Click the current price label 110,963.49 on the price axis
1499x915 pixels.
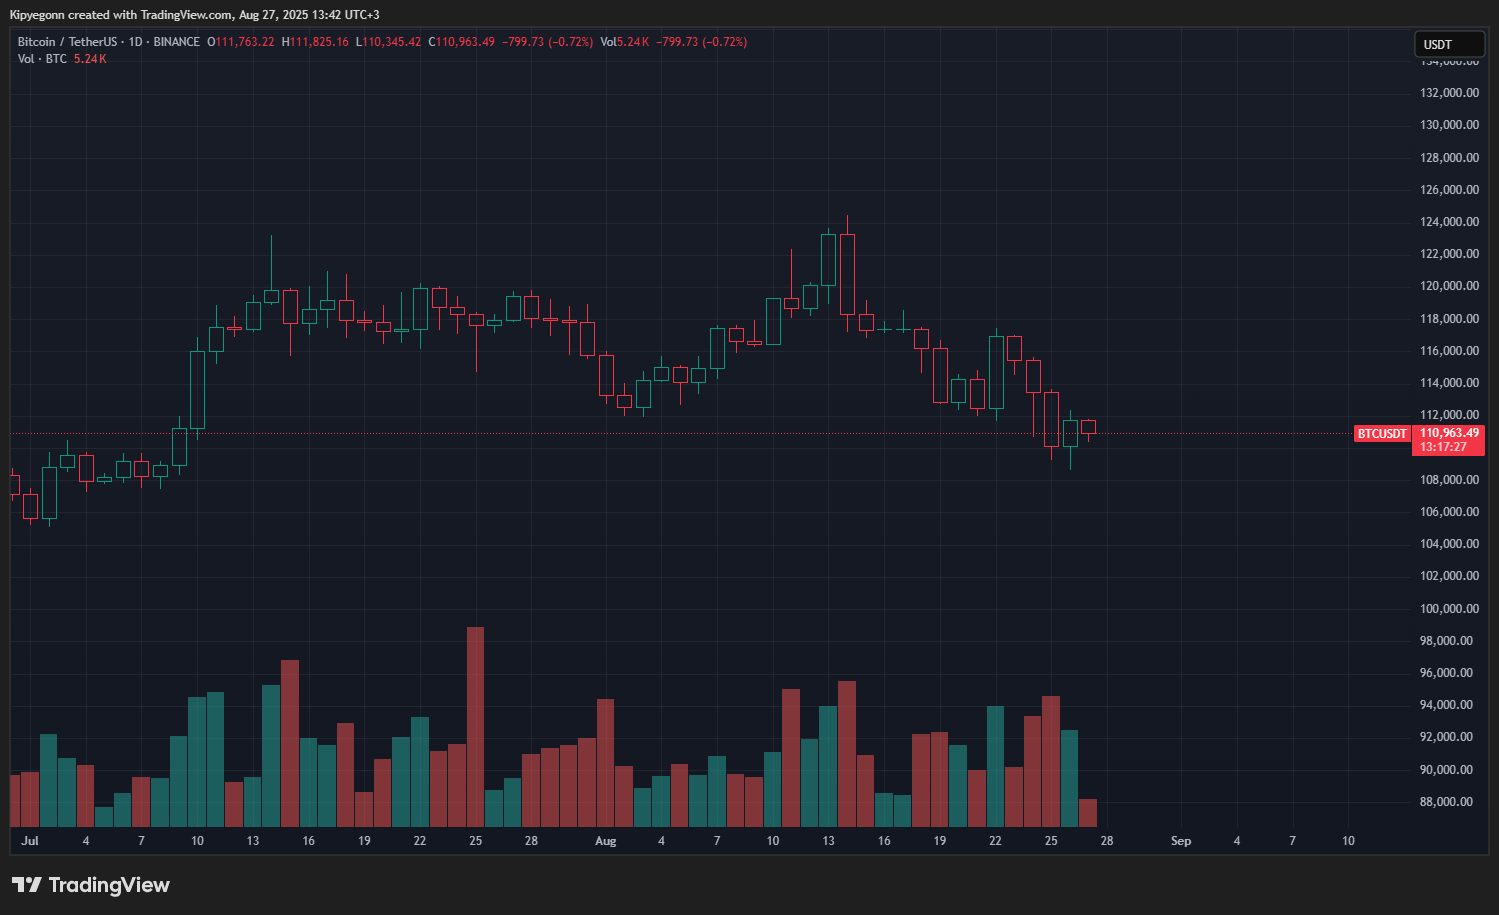click(1449, 433)
